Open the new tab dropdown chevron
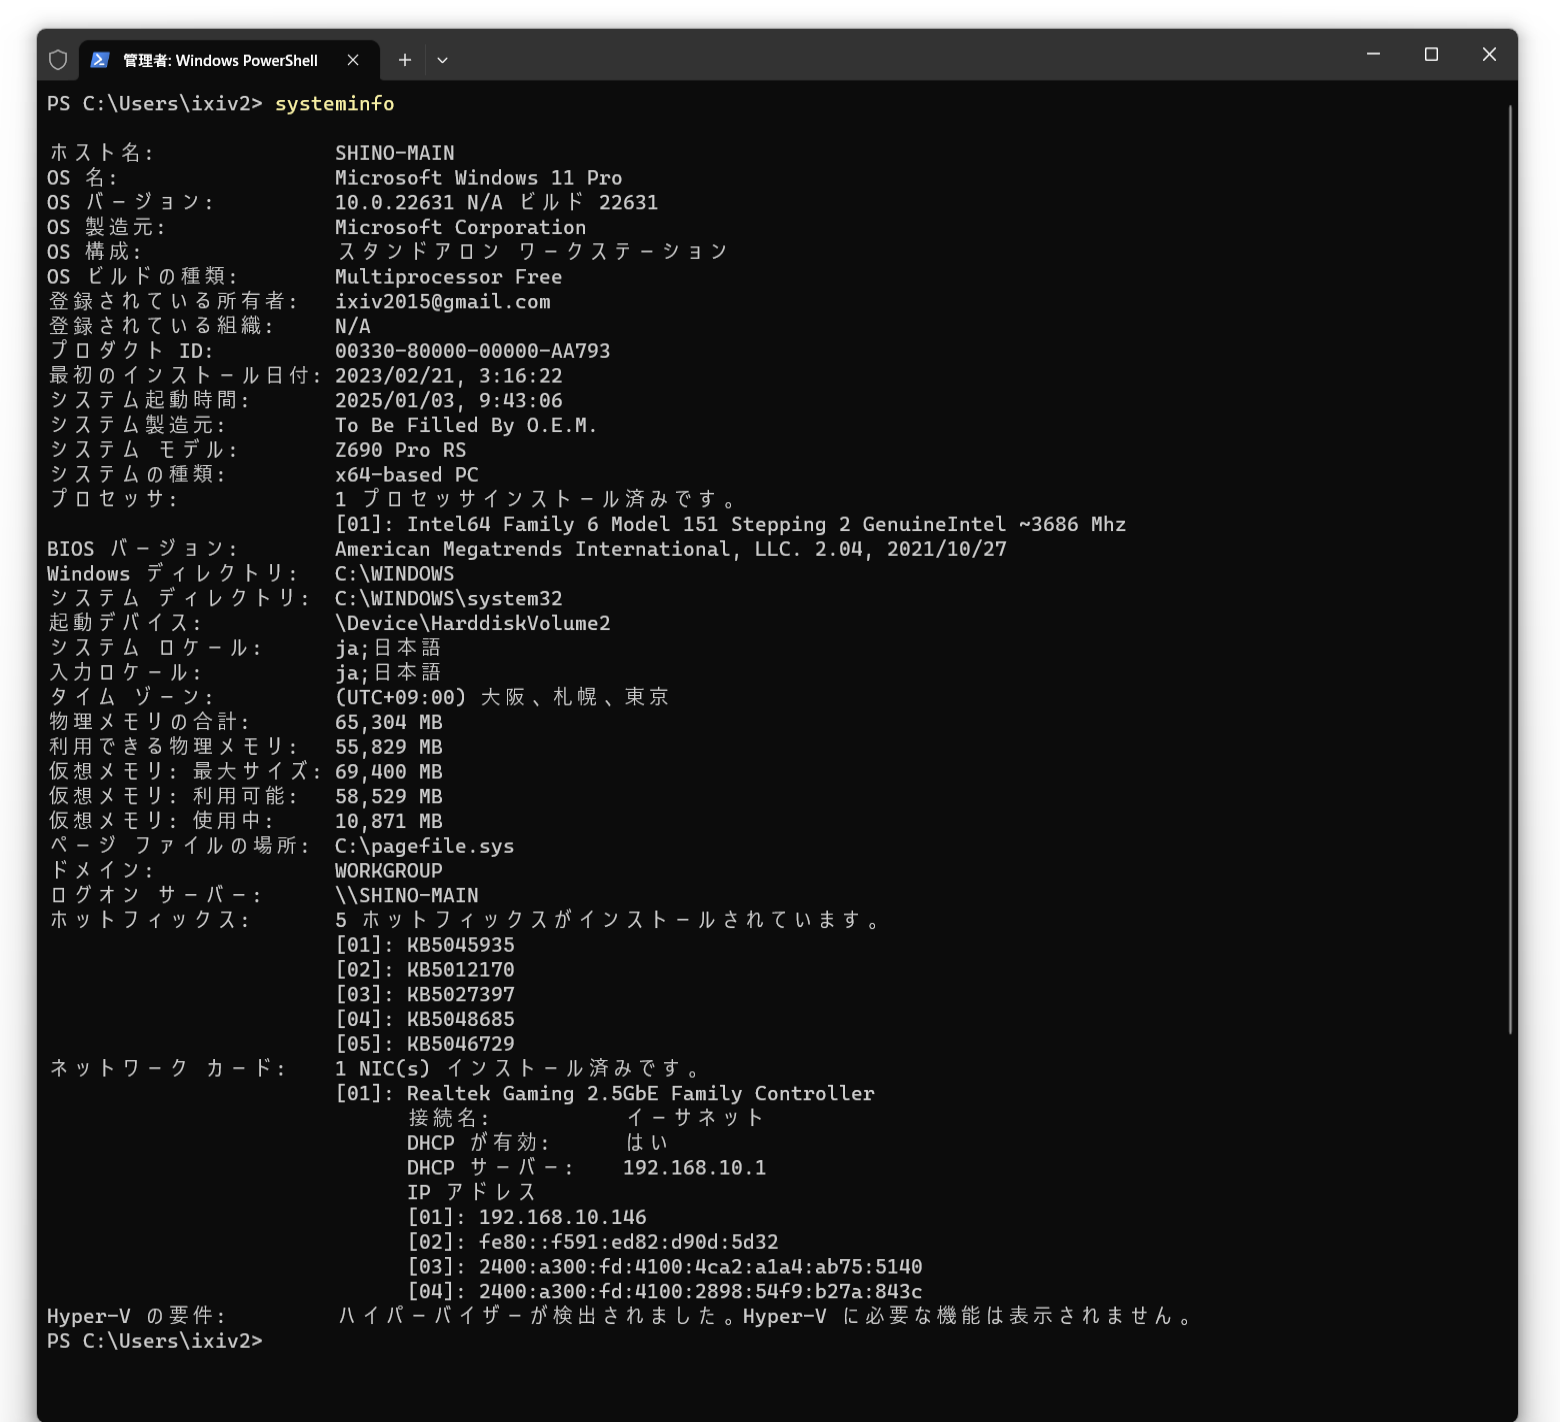The width and height of the screenshot is (1560, 1422). point(442,60)
